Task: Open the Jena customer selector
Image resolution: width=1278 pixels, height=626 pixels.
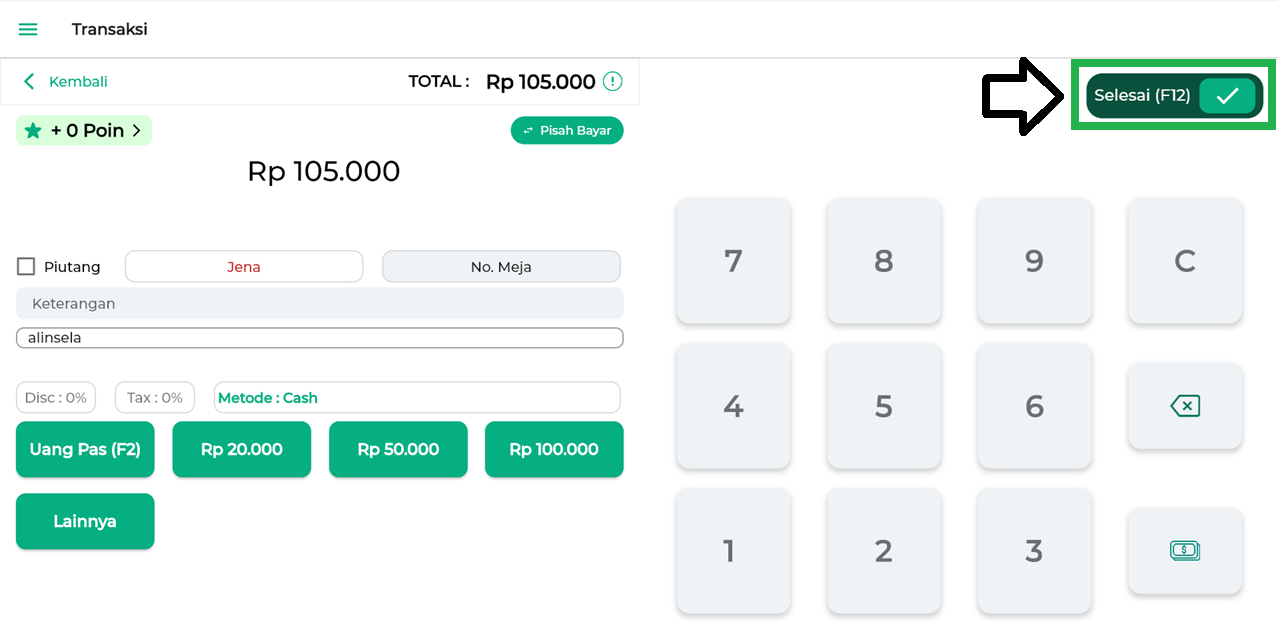Action: coord(244,267)
